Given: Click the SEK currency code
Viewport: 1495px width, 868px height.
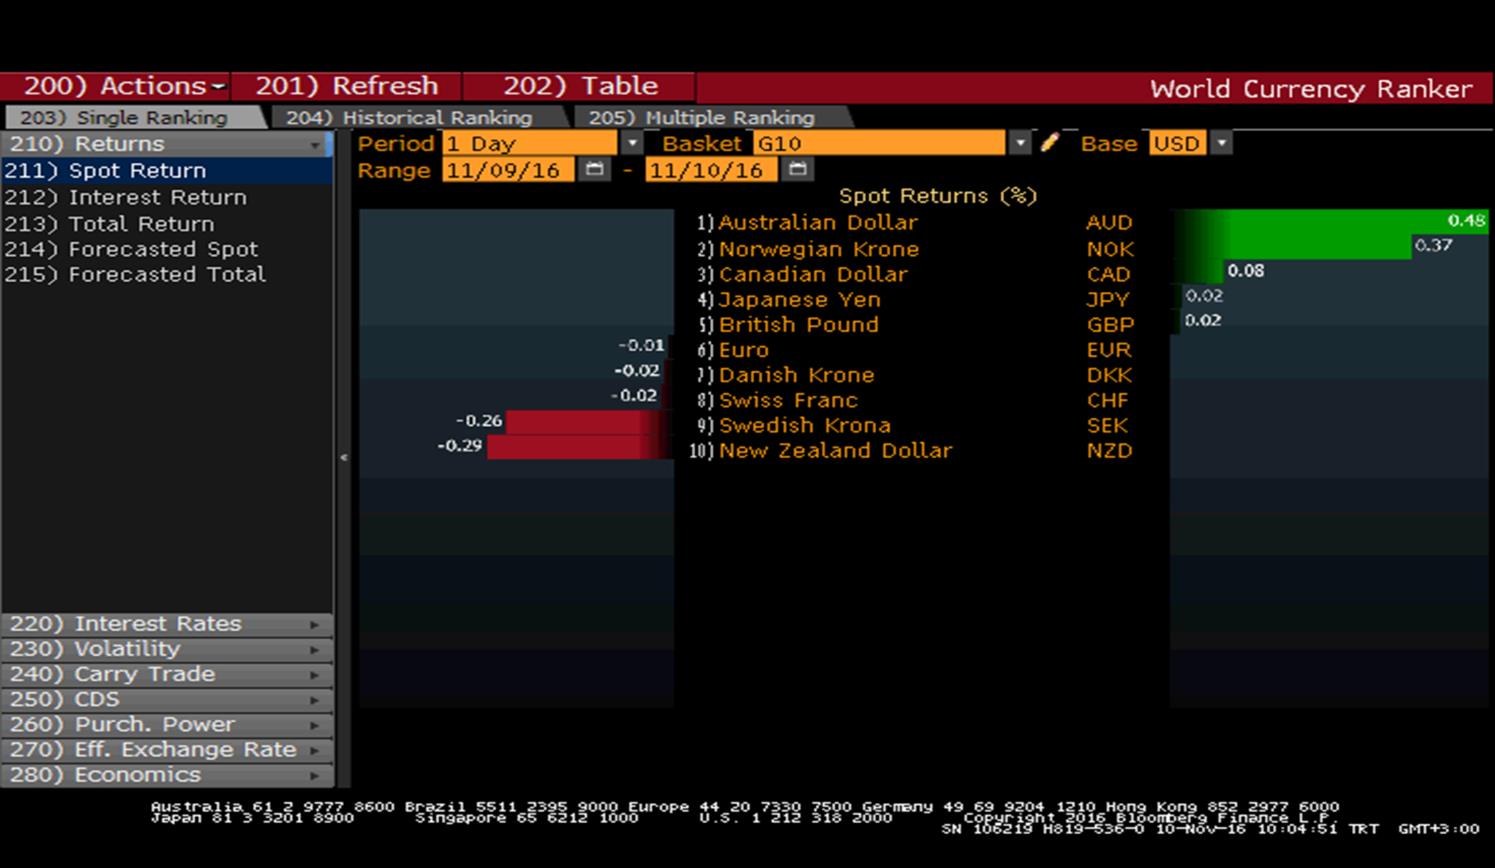Looking at the screenshot, I should (x=1107, y=425).
